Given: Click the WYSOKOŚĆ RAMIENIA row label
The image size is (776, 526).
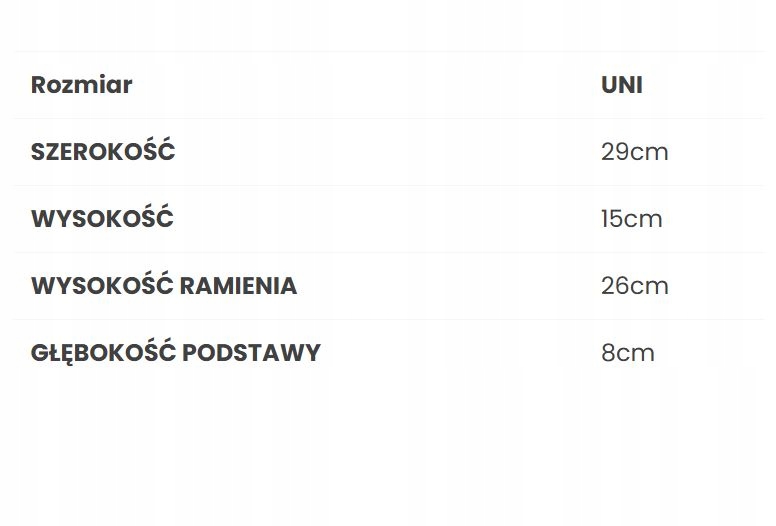Looking at the screenshot, I should (x=164, y=286).
